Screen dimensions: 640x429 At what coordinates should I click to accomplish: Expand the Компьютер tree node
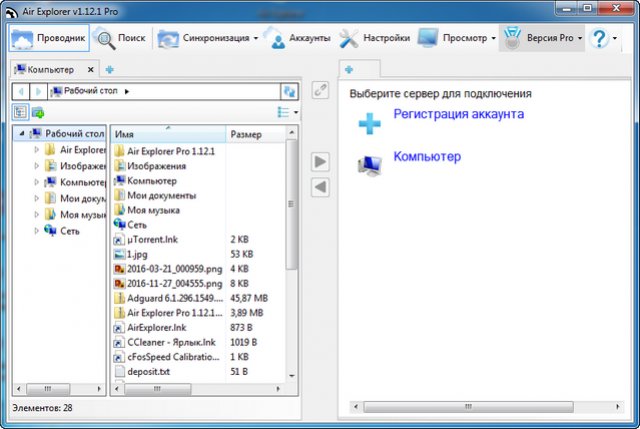pos(37,183)
